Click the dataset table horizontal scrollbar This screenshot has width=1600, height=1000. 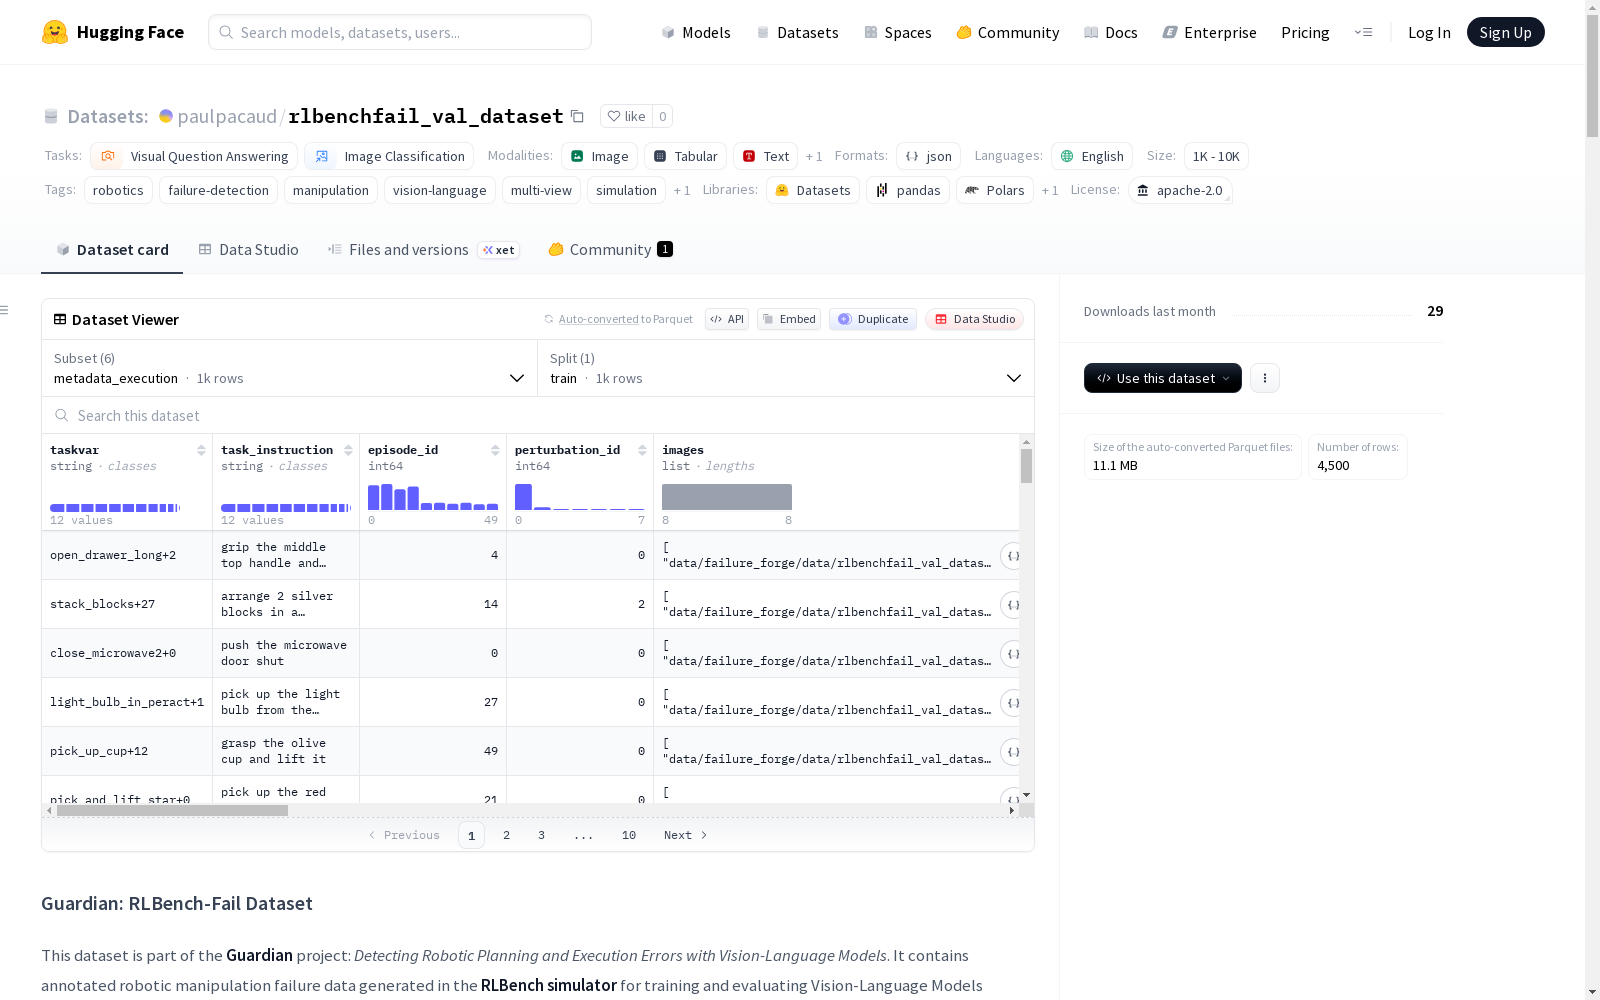click(x=172, y=811)
